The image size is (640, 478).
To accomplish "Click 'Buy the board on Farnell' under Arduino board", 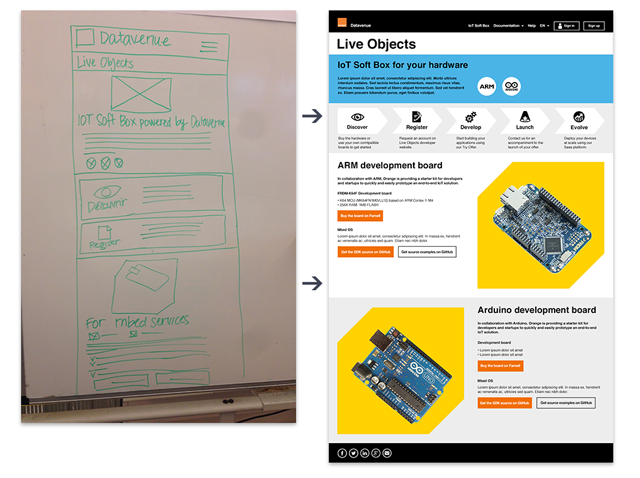I will (x=500, y=366).
